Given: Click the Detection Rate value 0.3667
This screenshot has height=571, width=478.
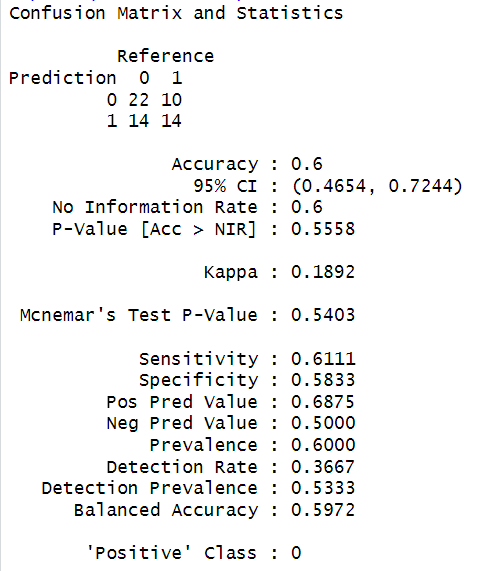Looking at the screenshot, I should click(x=323, y=467).
